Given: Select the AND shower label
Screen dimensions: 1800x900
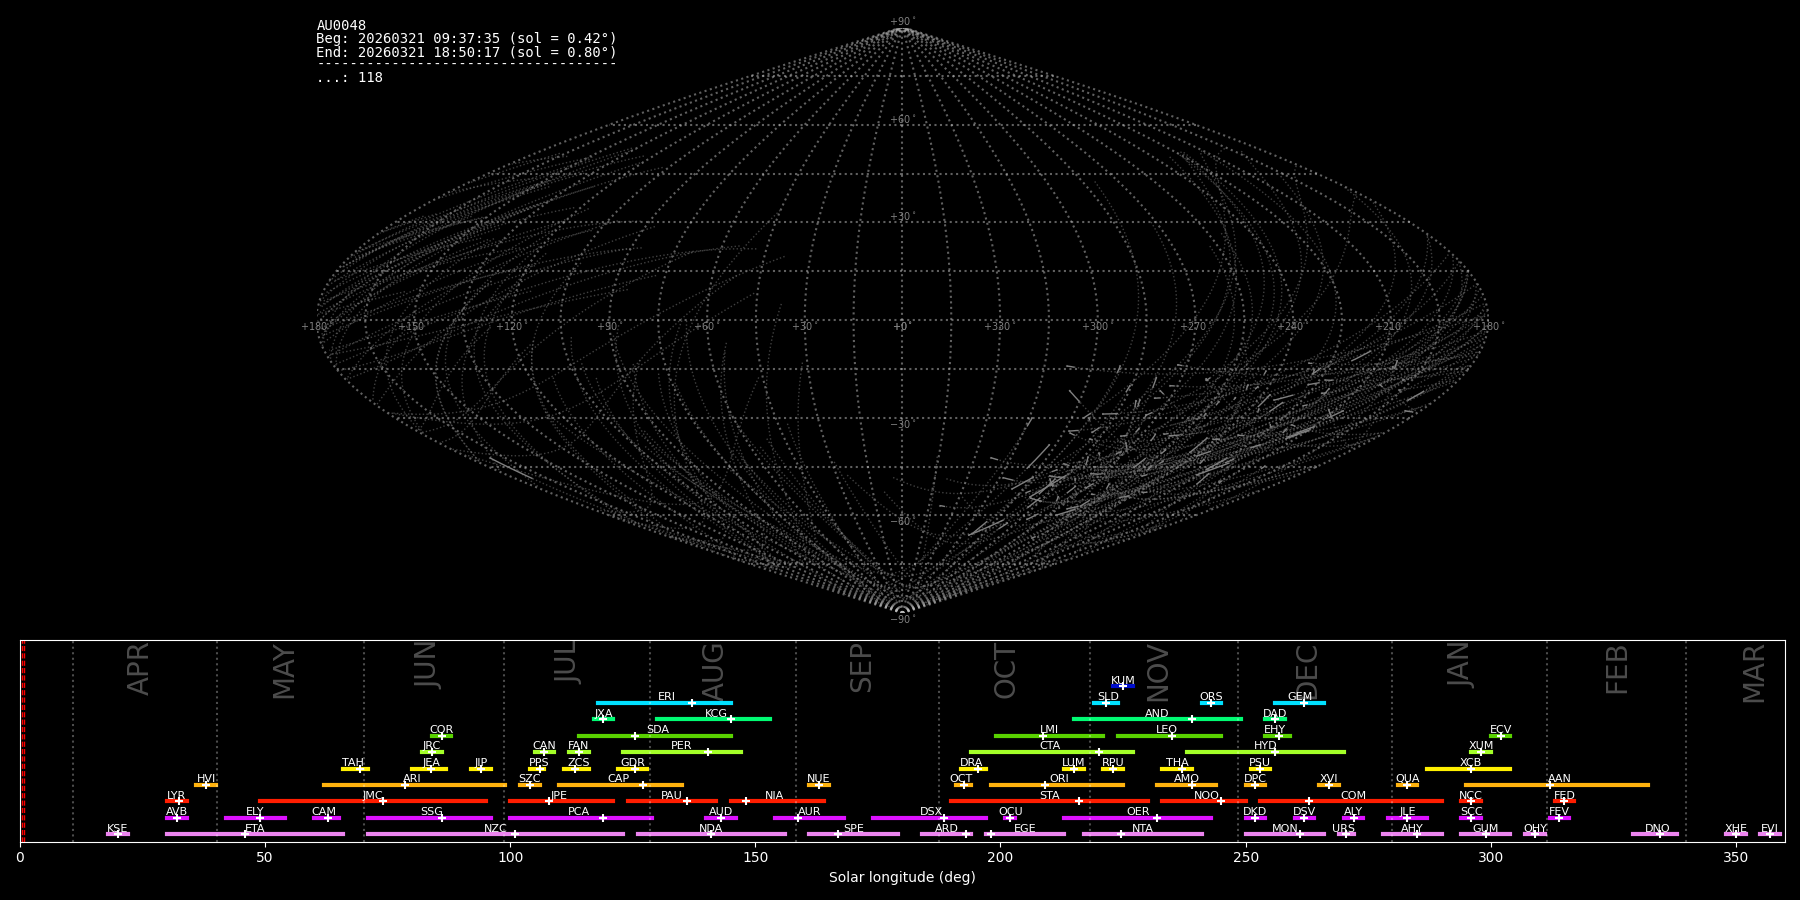Looking at the screenshot, I should click(1157, 714).
